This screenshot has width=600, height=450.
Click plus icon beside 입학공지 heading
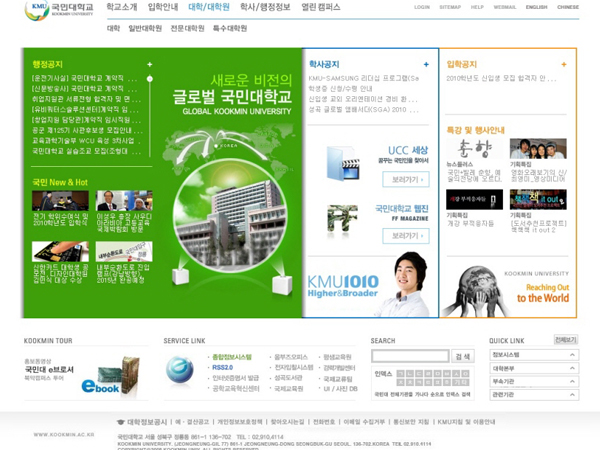click(x=564, y=64)
